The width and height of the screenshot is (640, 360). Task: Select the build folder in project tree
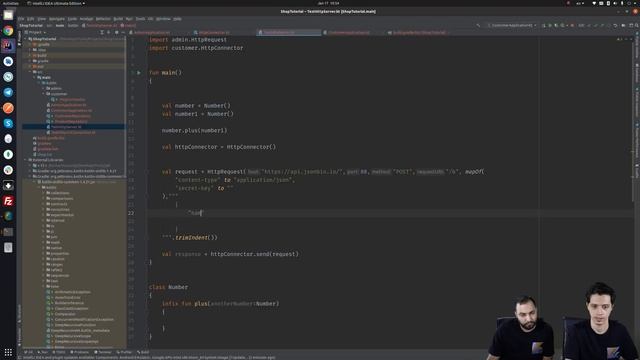tap(73, 55)
